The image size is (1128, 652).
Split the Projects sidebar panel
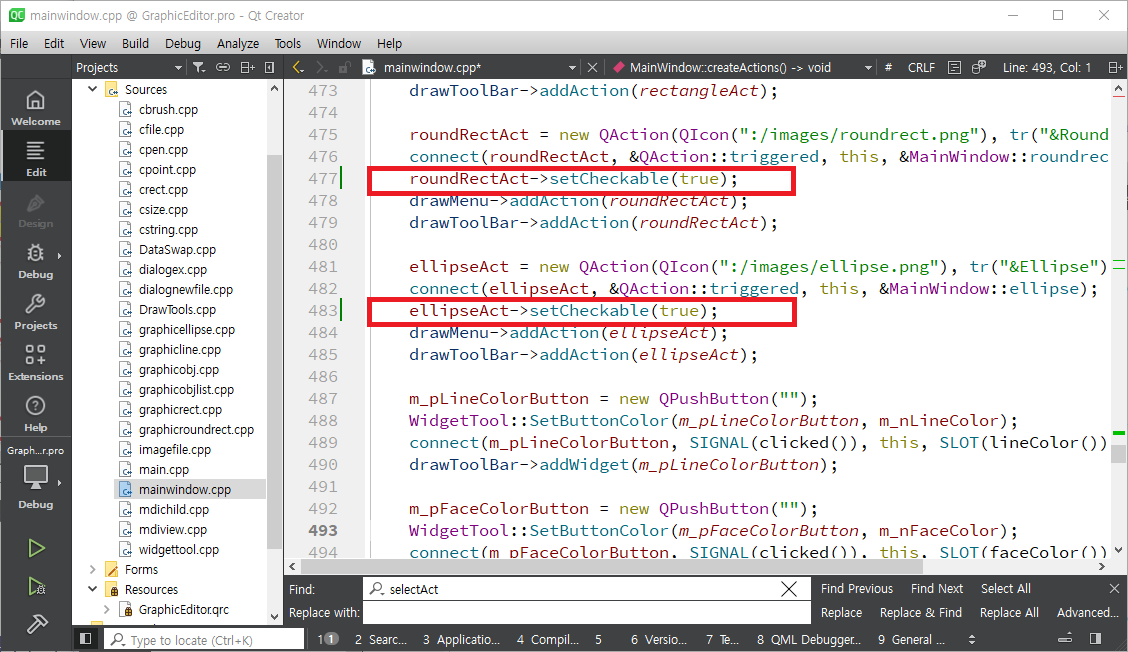(247, 68)
